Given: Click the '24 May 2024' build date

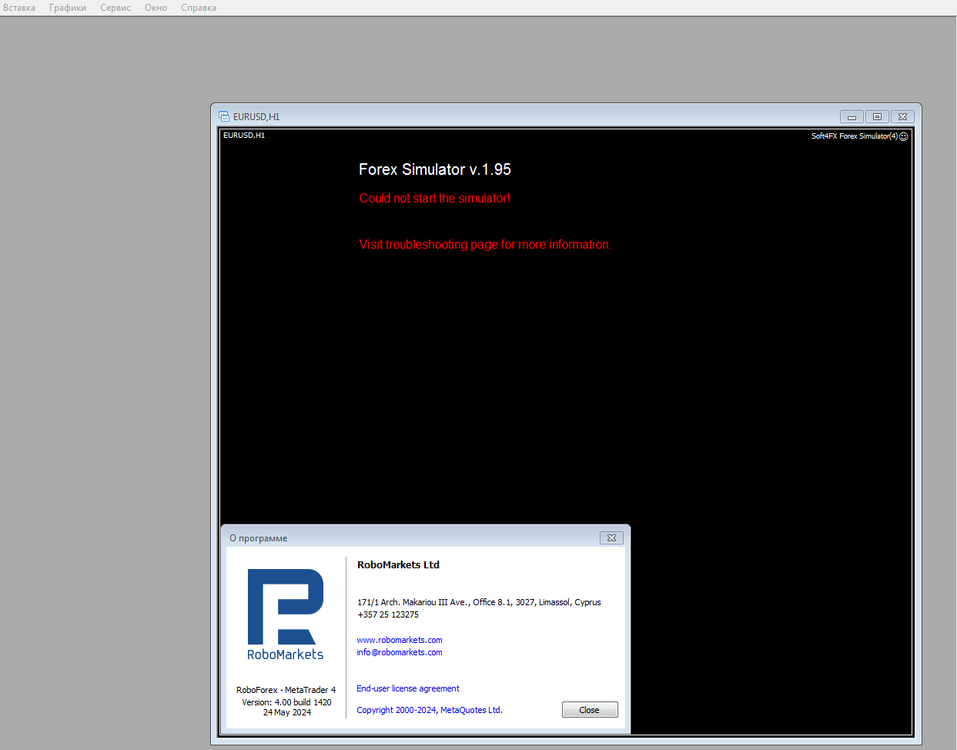Looking at the screenshot, I should coord(287,712).
